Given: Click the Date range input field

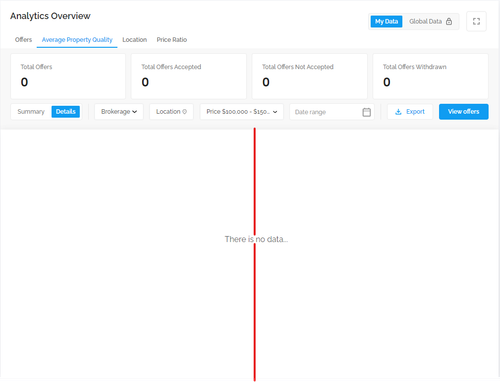Looking at the screenshot, I should point(332,112).
